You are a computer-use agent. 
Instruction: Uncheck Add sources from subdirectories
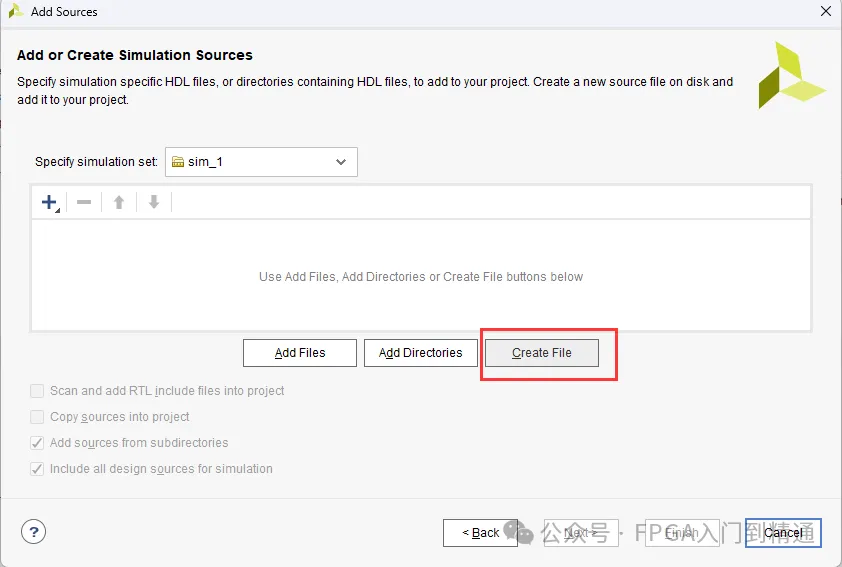tap(37, 443)
